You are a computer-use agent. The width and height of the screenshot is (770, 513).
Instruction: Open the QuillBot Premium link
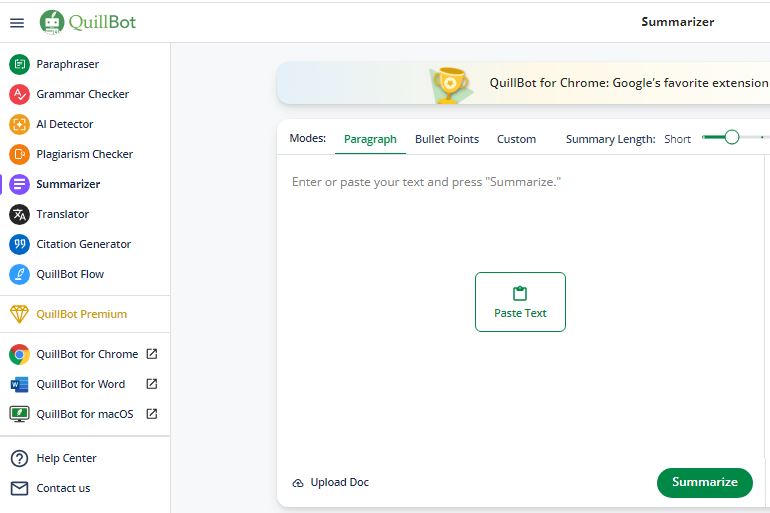tap(82, 314)
